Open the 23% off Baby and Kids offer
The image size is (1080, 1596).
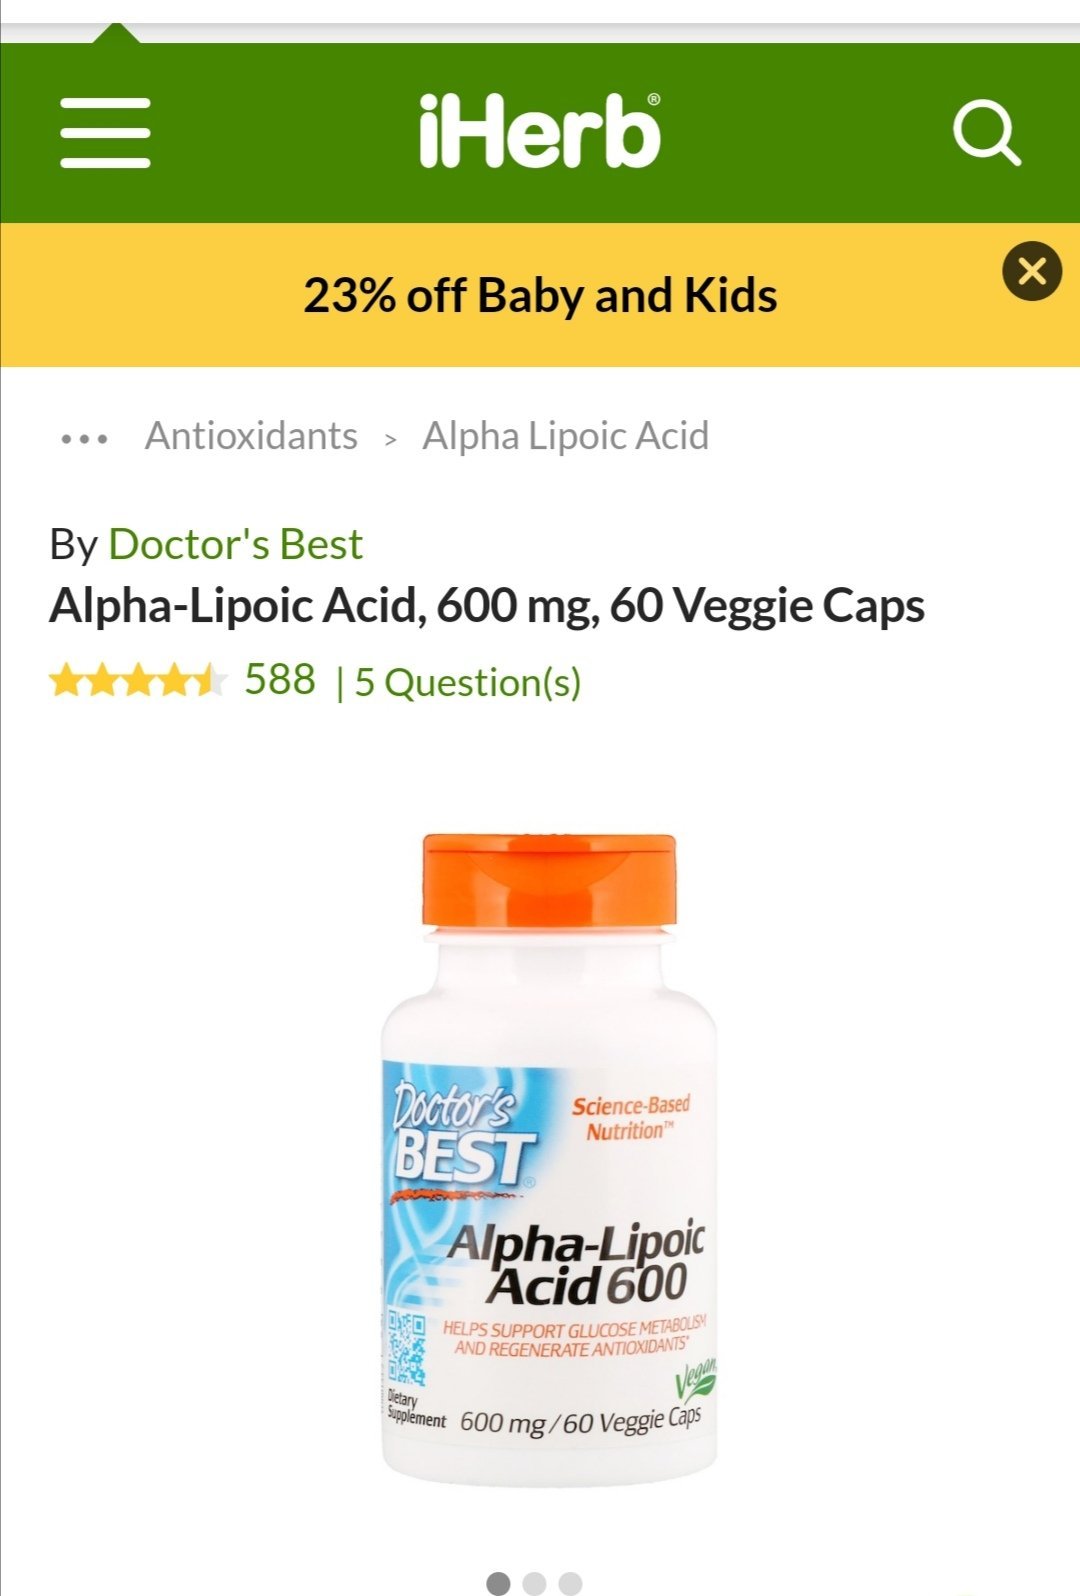(x=540, y=296)
